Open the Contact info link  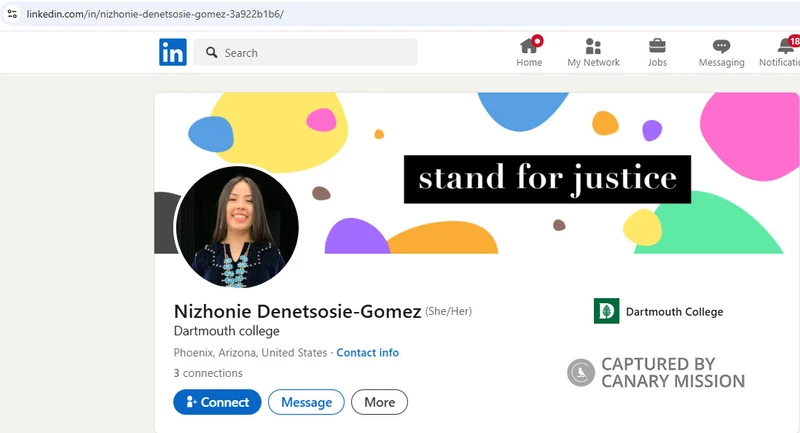(x=367, y=353)
